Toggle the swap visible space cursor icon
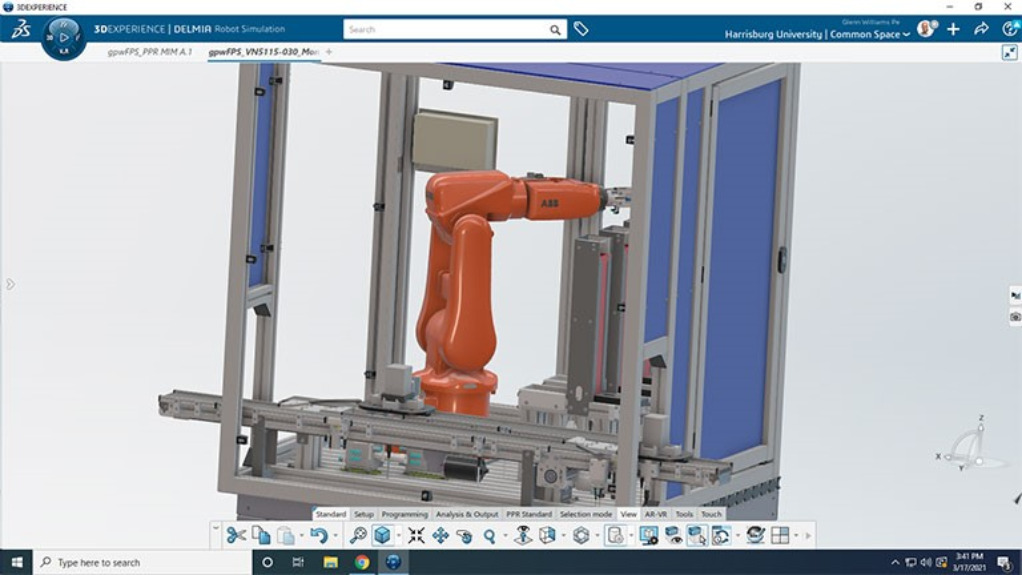The height and width of the screenshot is (575, 1022). (697, 535)
